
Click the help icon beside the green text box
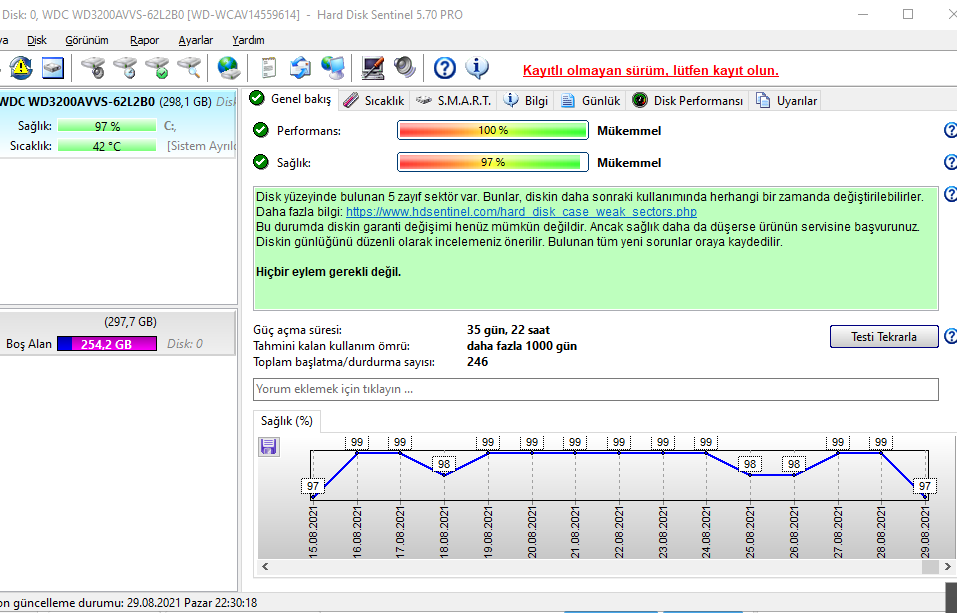950,194
